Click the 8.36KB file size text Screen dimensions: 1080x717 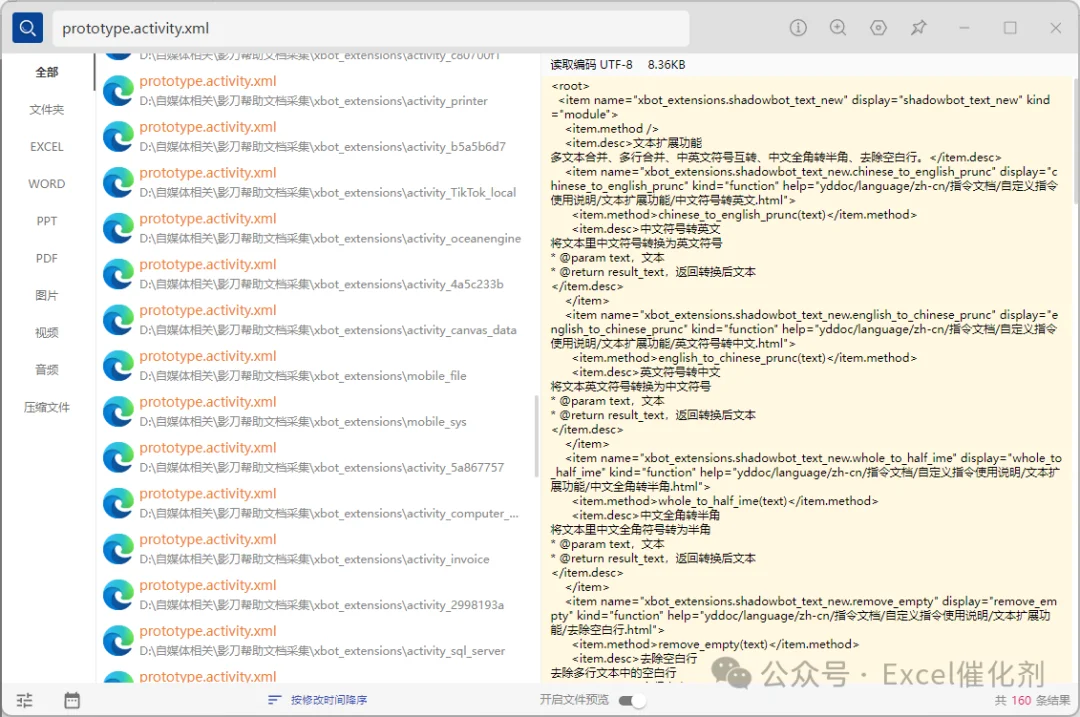point(666,65)
